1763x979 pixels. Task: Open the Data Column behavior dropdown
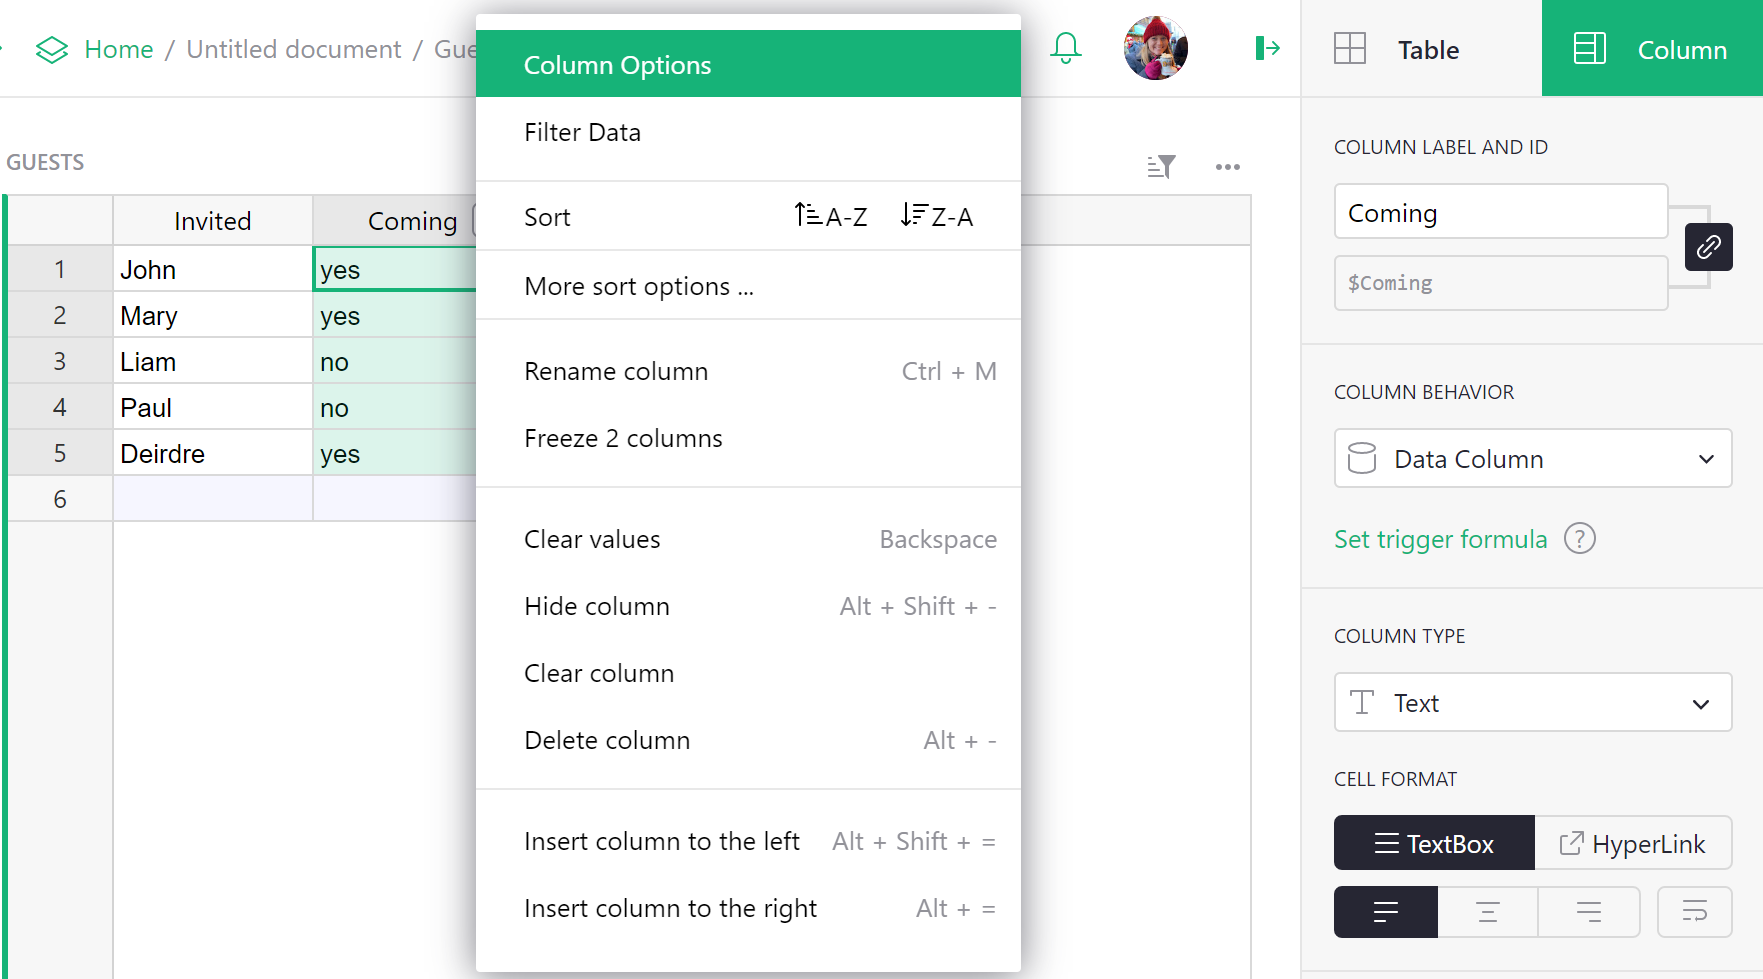point(1532,458)
